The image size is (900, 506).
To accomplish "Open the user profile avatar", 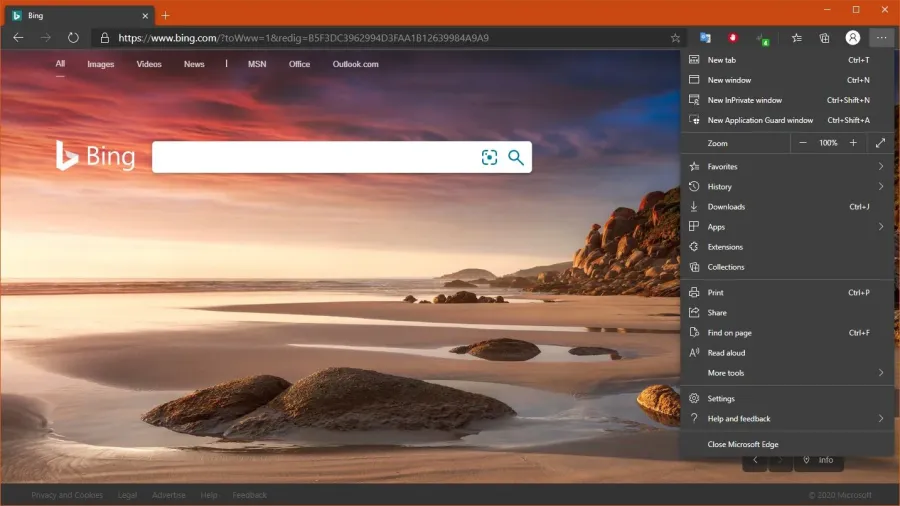I will [x=852, y=38].
